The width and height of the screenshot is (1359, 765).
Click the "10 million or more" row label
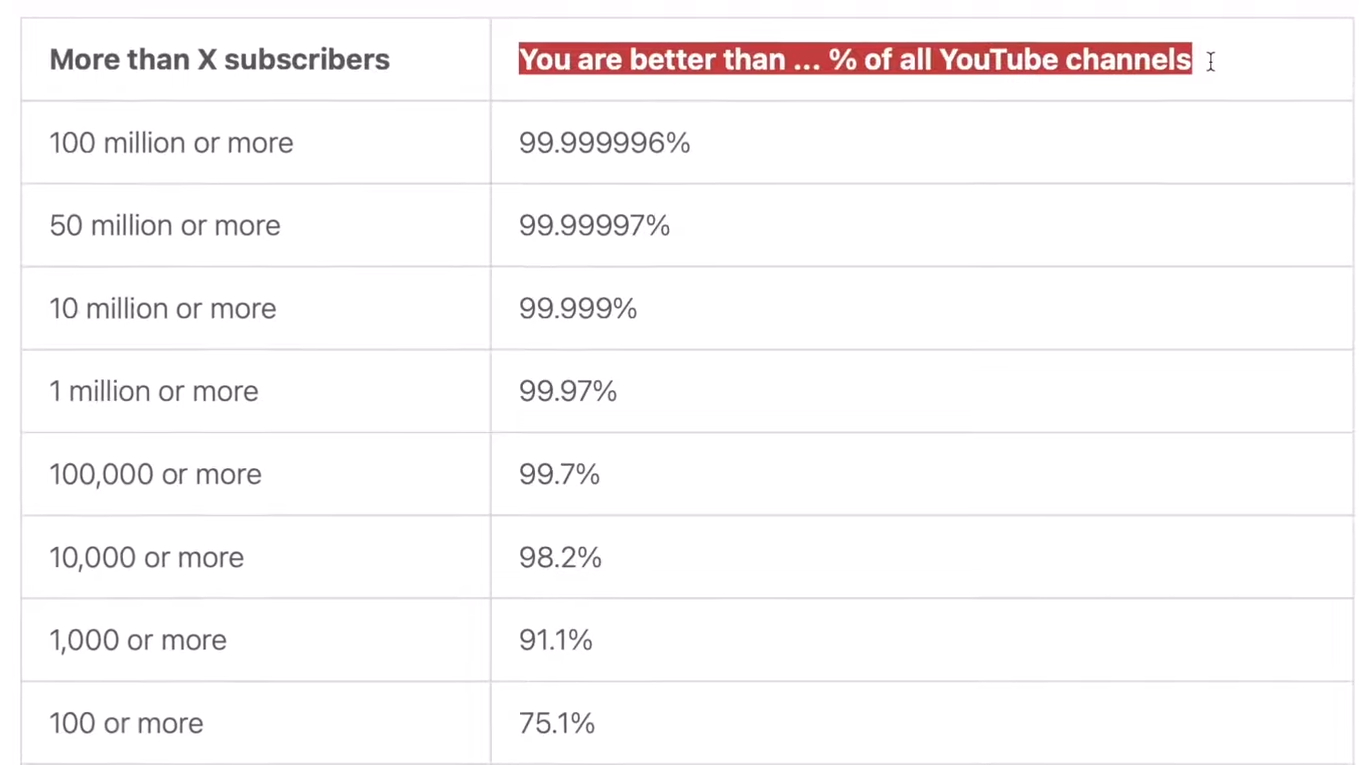click(x=163, y=309)
